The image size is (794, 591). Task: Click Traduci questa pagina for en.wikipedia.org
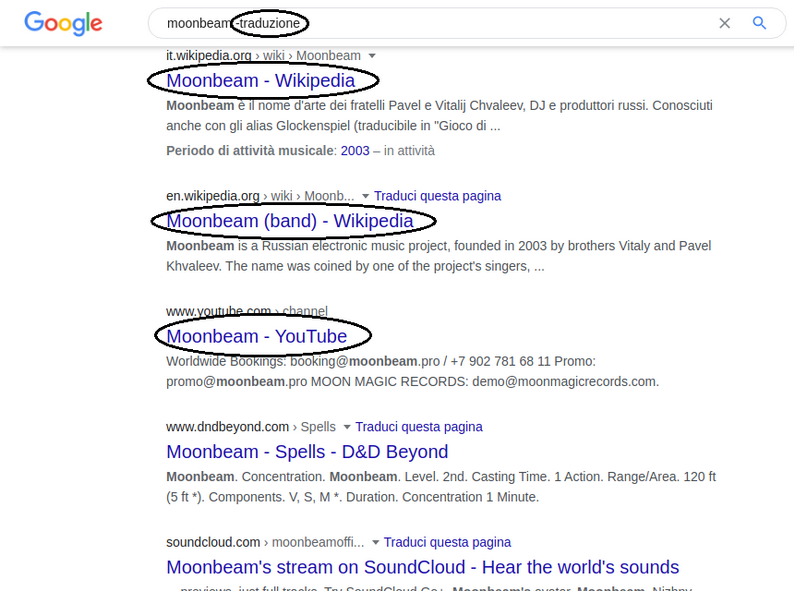click(438, 196)
